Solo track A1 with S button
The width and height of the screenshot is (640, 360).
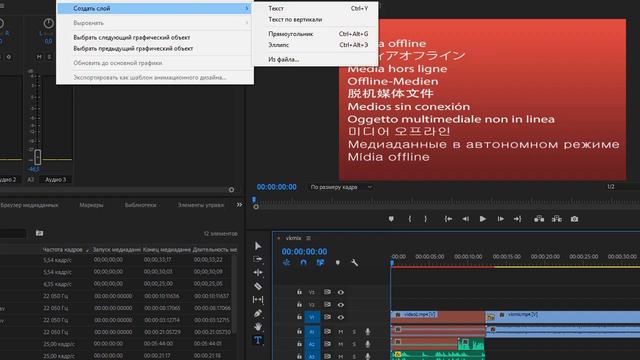(354, 332)
